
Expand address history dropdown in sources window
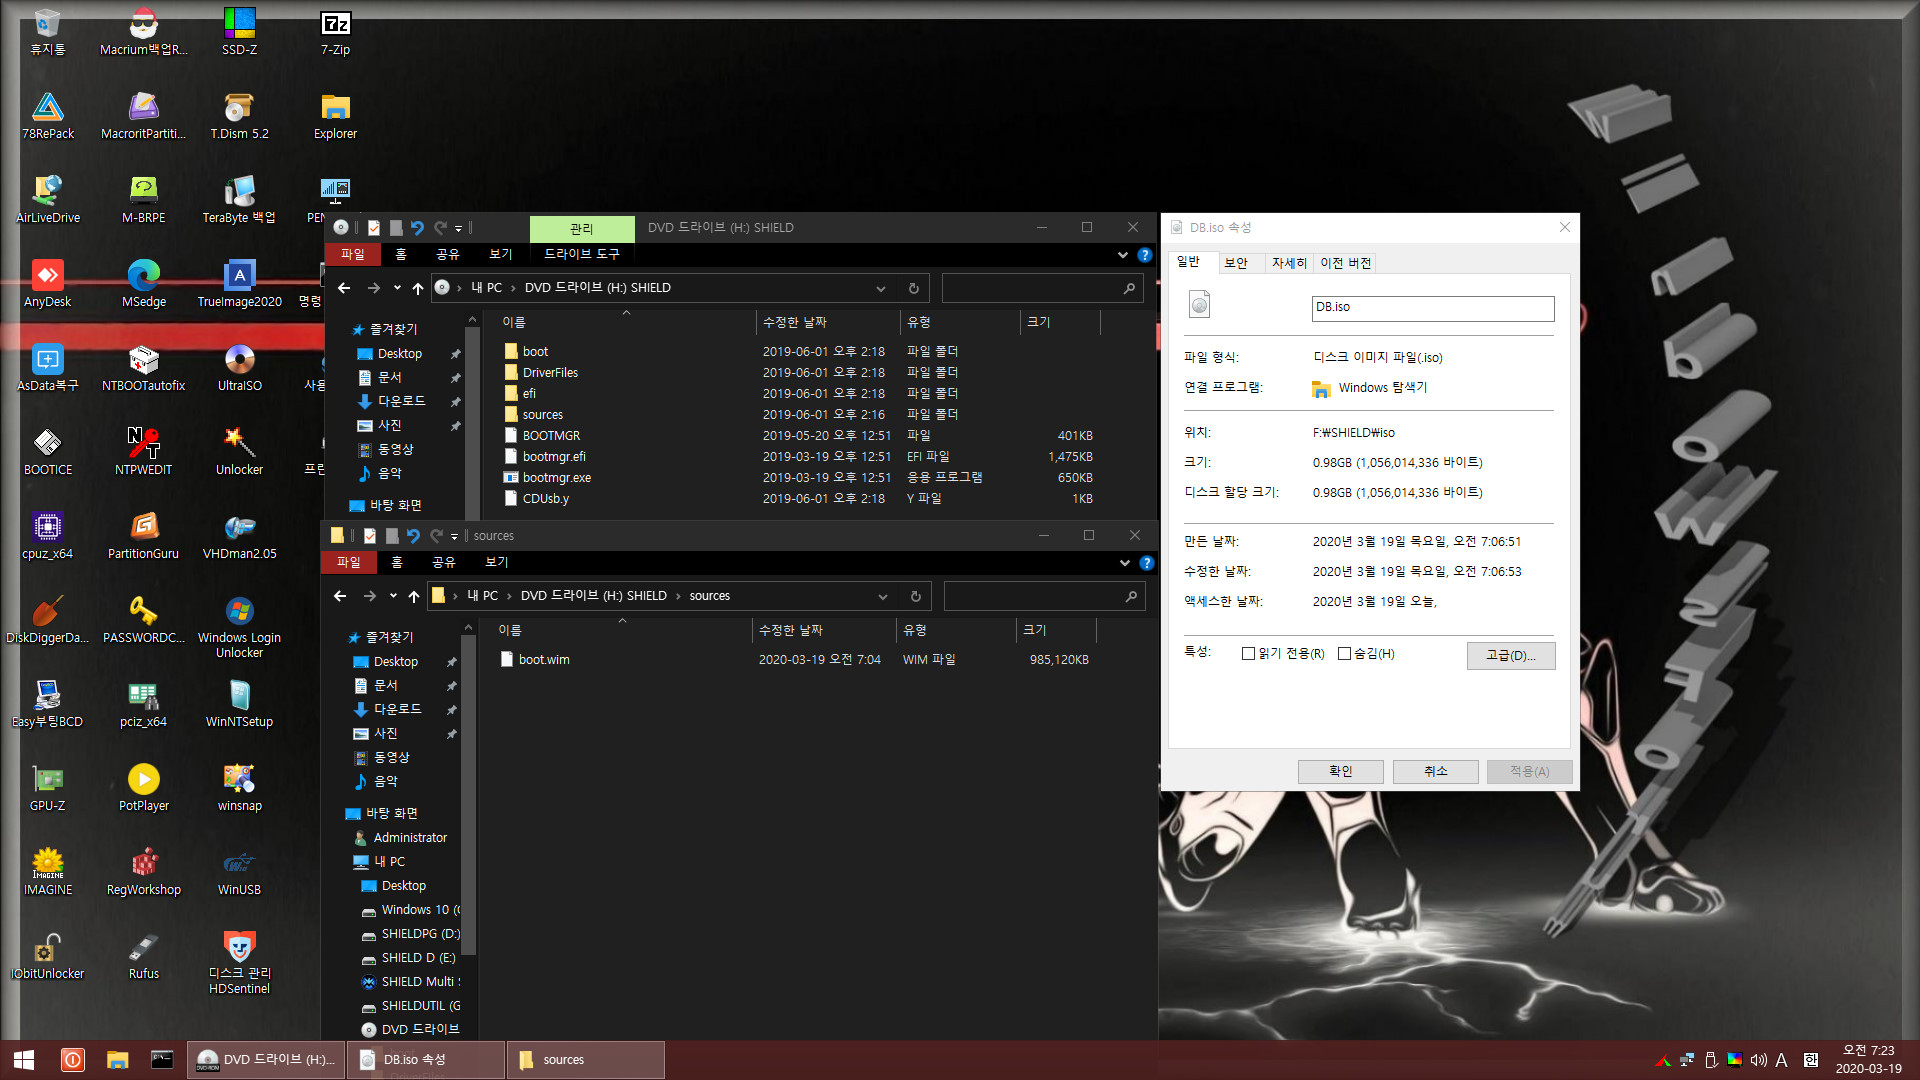pyautogui.click(x=883, y=596)
